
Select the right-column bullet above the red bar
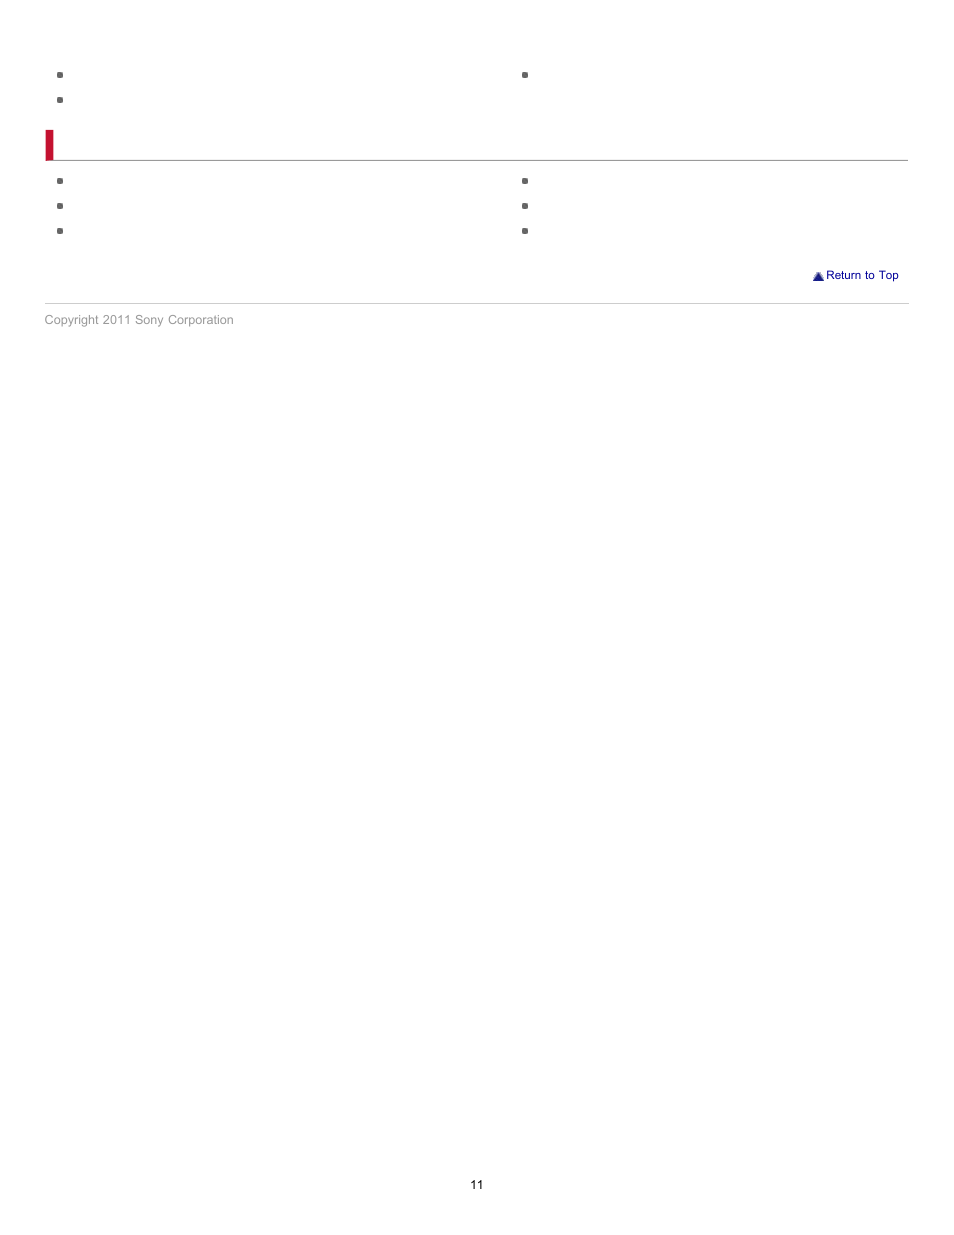click(525, 75)
